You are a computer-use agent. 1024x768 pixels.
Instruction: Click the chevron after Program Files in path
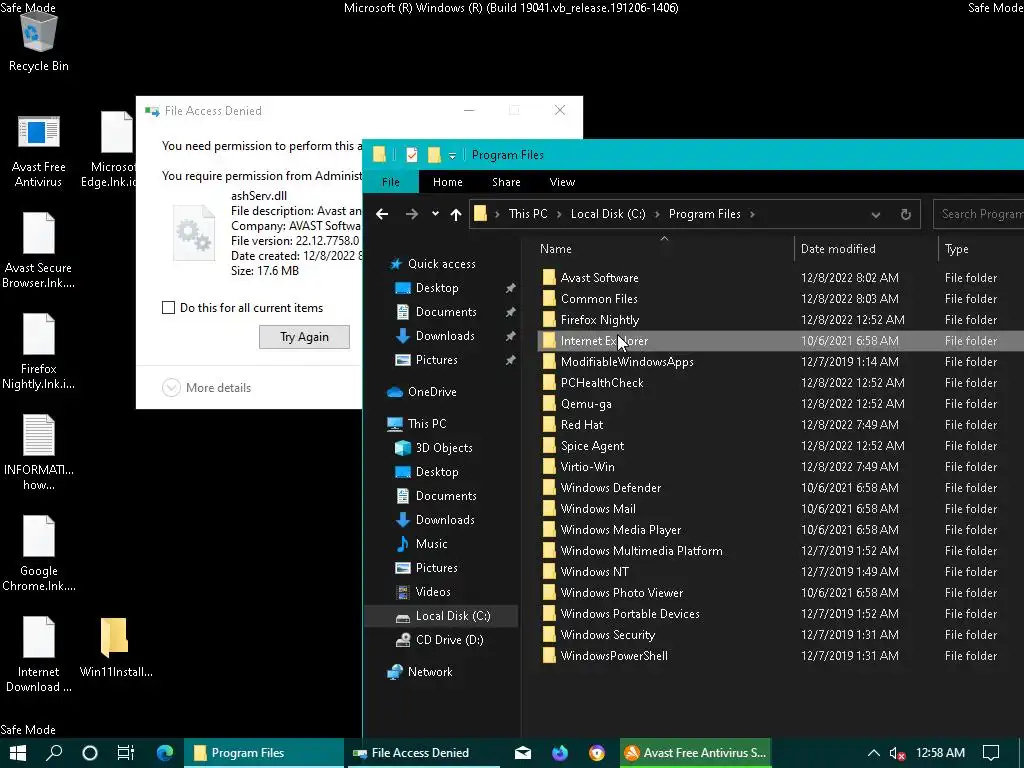[x=752, y=214]
